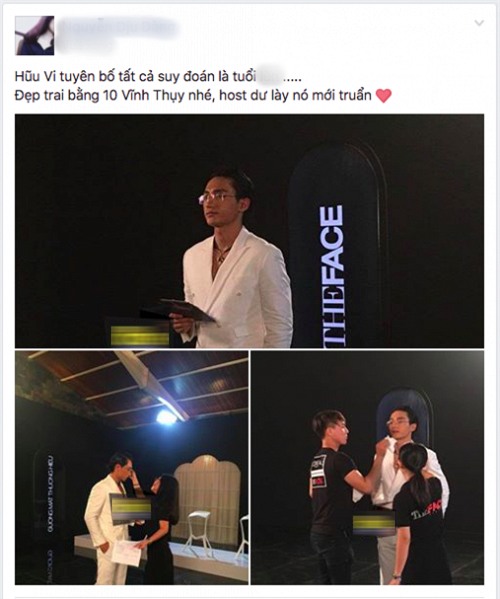Screen dimensions: 500x599
Task: Click the THE FACE sign in top photo
Action: click(332, 275)
